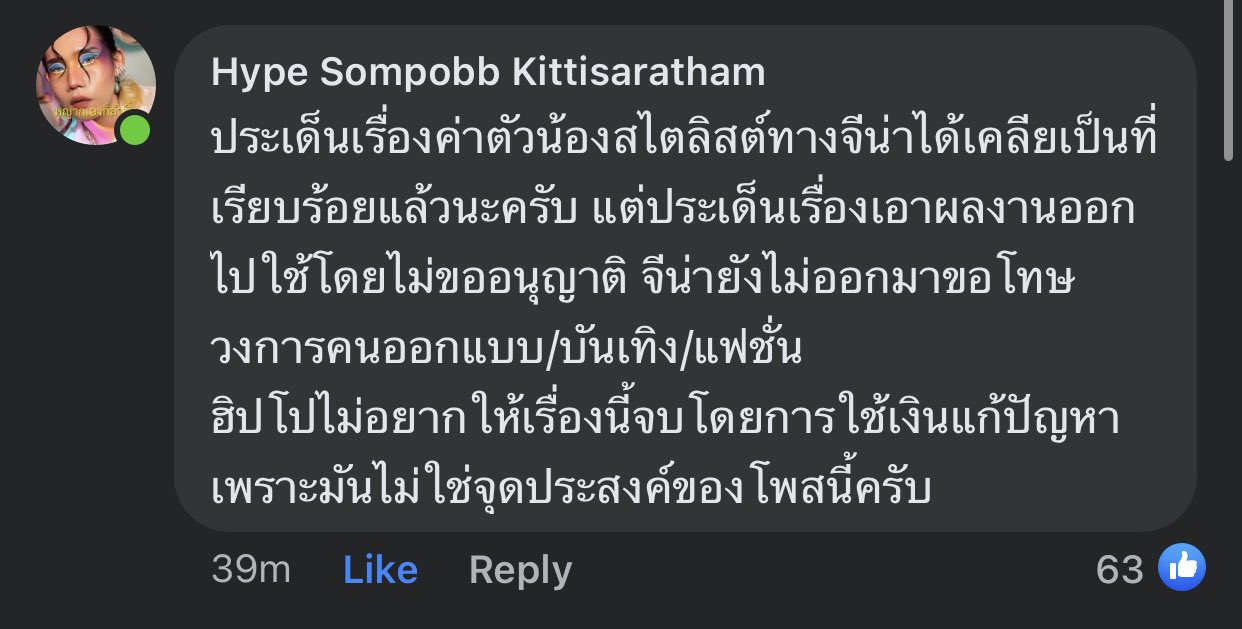Click the blue thumbs-up reaction icon
This screenshot has width=1242, height=629.
pos(1181,568)
